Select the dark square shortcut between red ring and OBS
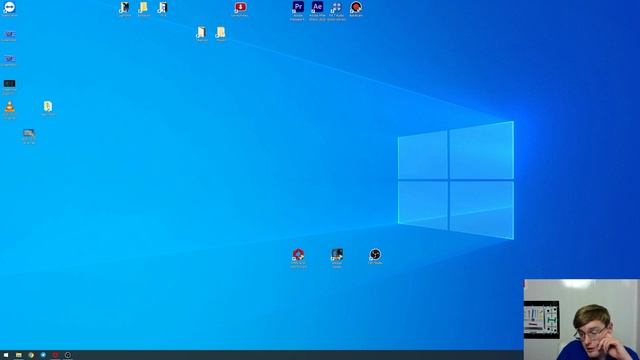This screenshot has height=360, width=640. click(x=337, y=255)
